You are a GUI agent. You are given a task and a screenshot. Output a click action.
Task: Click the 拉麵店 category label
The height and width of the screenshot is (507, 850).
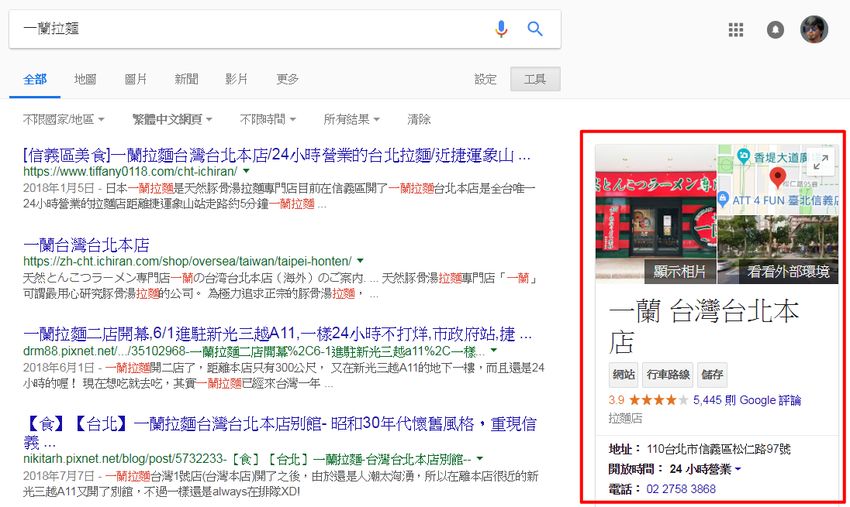pos(625,419)
